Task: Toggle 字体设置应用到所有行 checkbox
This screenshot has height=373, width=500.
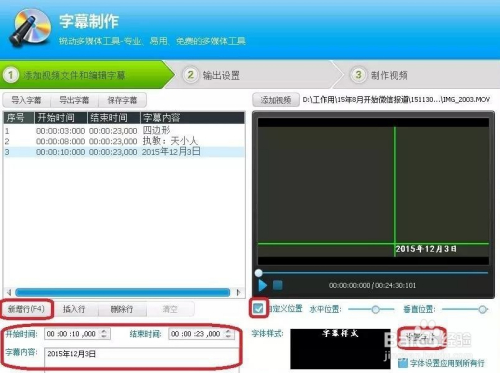Action: pyautogui.click(x=403, y=363)
